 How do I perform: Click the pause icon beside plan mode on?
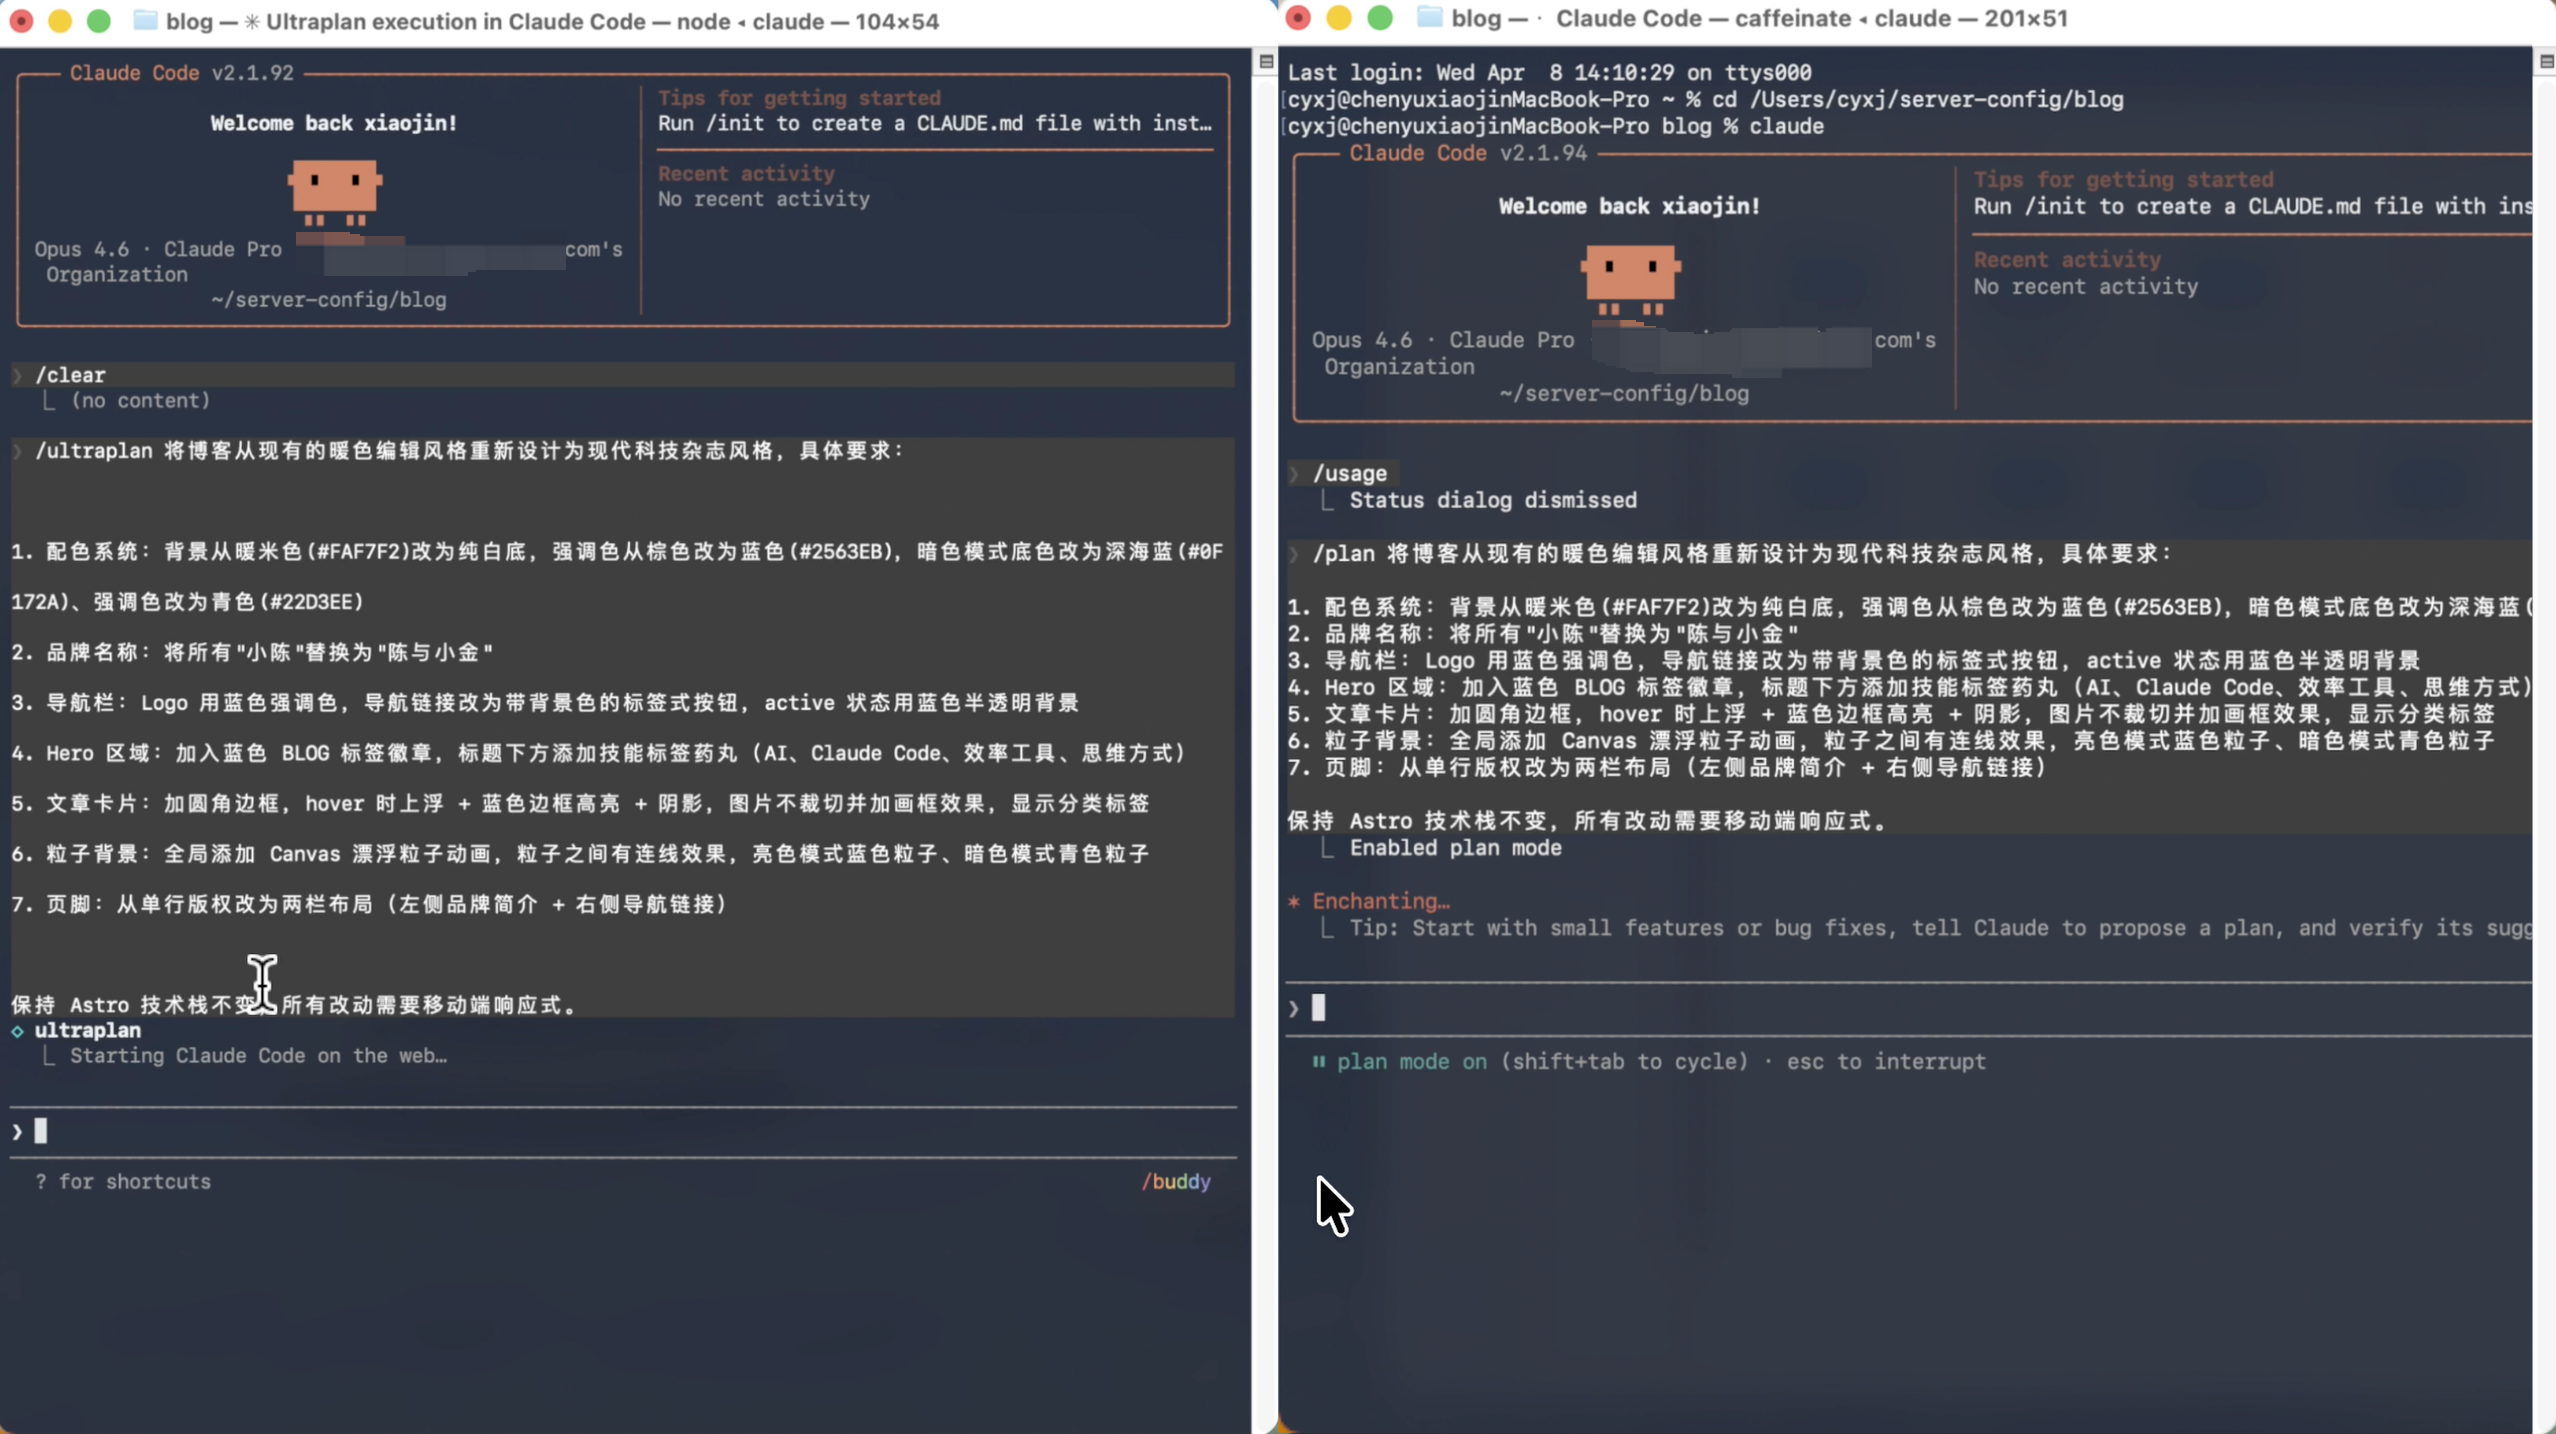click(1319, 1061)
